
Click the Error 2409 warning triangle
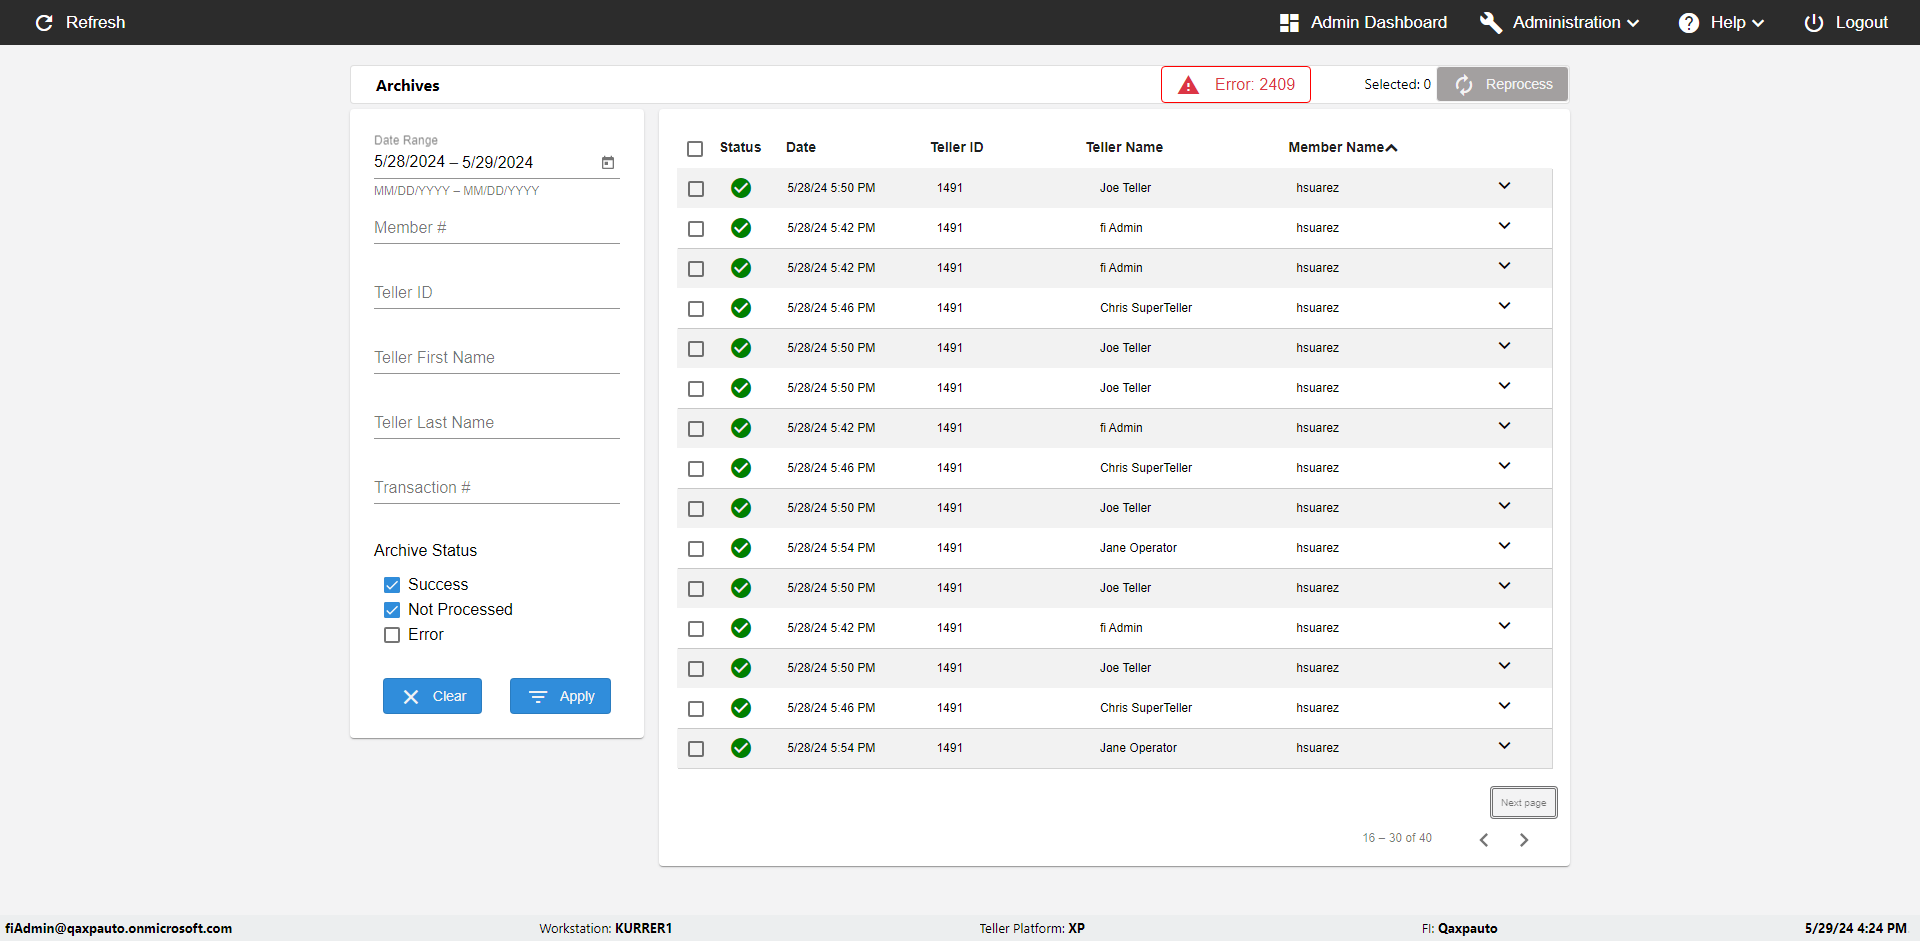[1188, 85]
